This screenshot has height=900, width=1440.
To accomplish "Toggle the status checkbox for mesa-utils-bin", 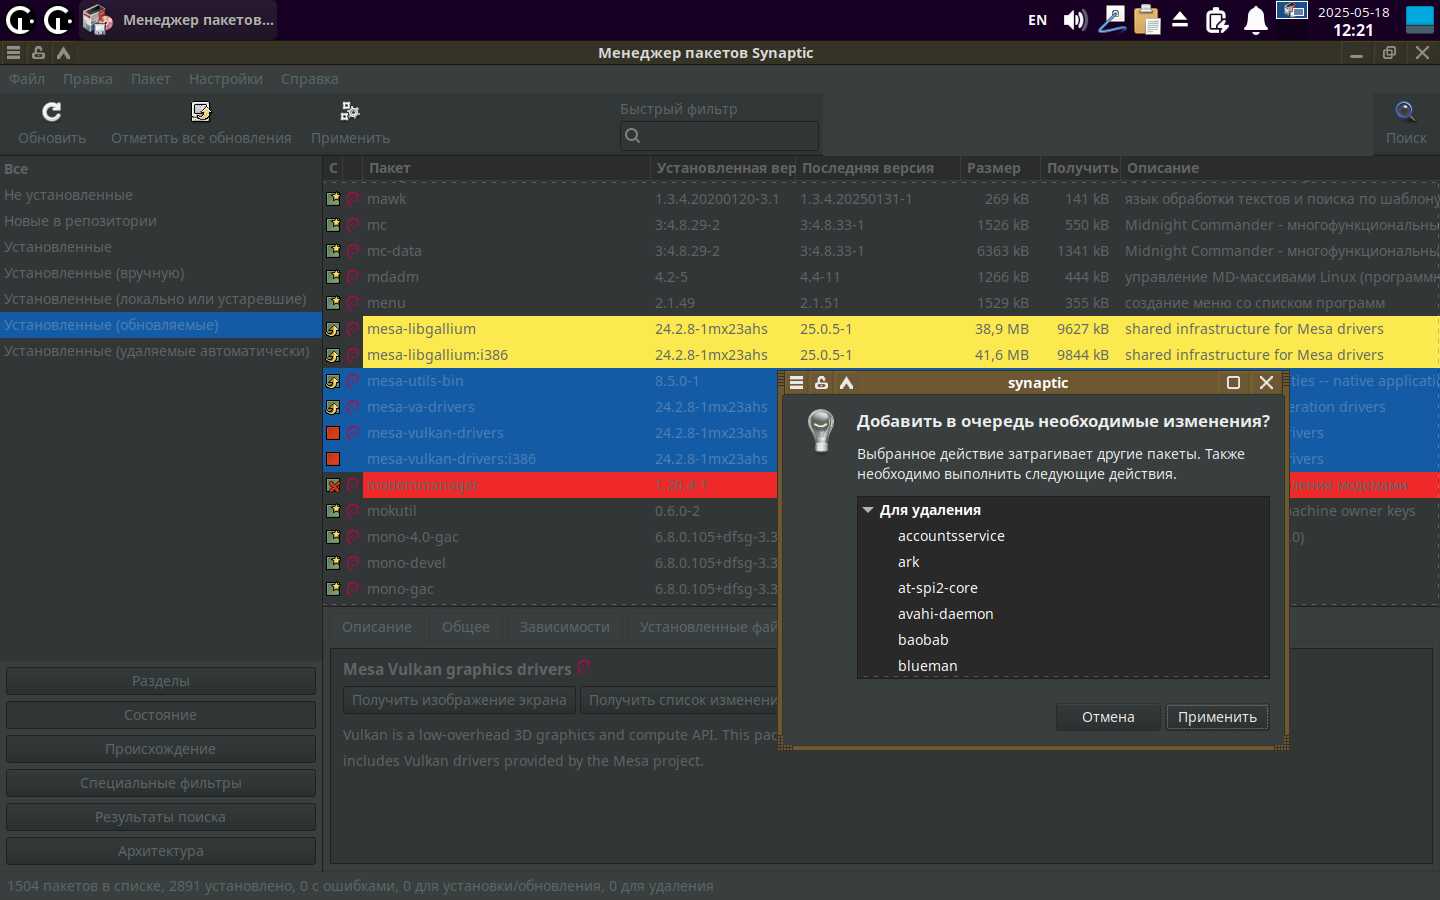I will [333, 381].
